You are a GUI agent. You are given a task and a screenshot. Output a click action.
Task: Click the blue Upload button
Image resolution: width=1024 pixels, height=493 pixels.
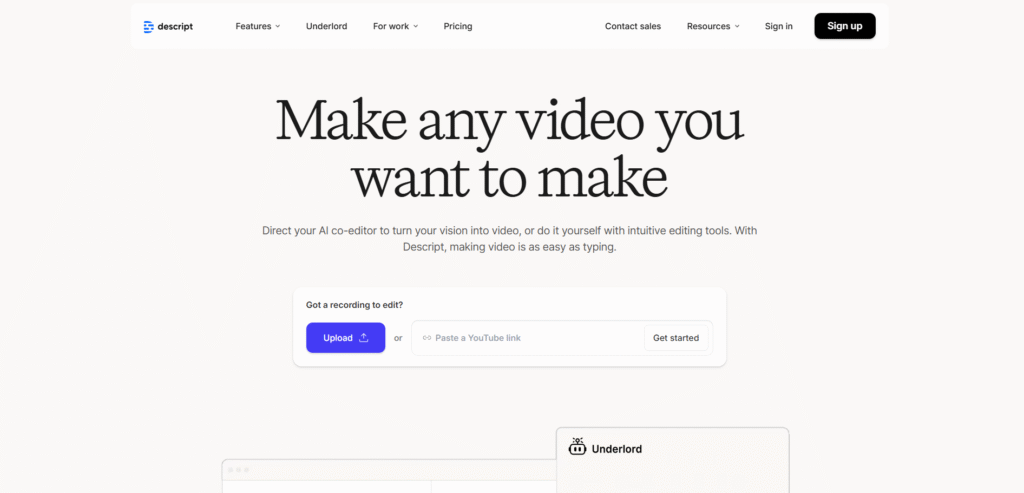[345, 338]
